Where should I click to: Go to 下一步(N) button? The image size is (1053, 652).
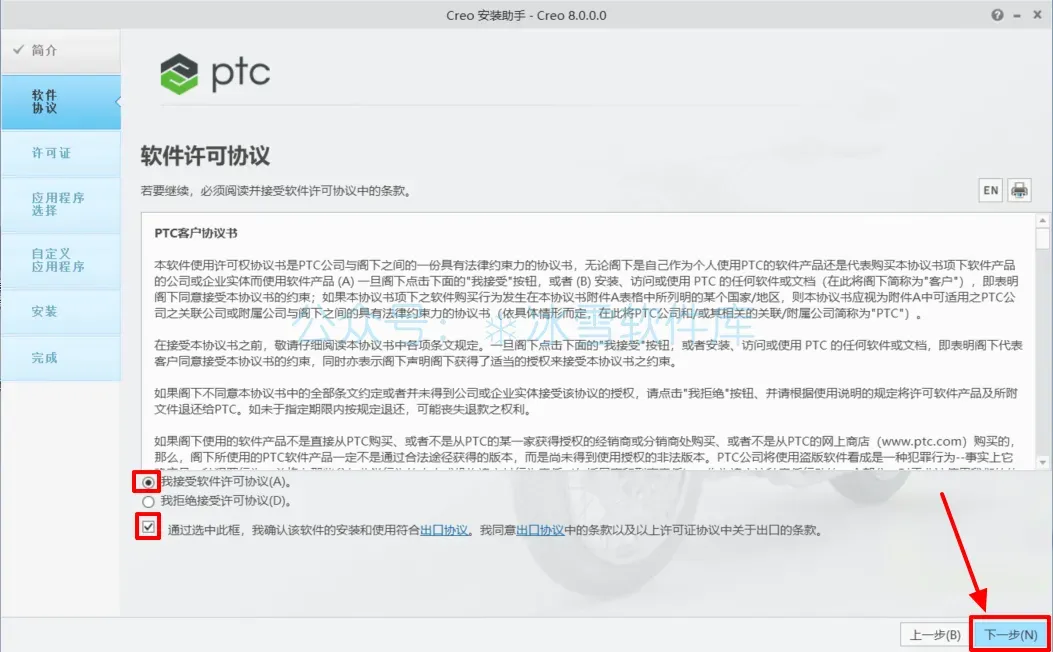click(1010, 635)
